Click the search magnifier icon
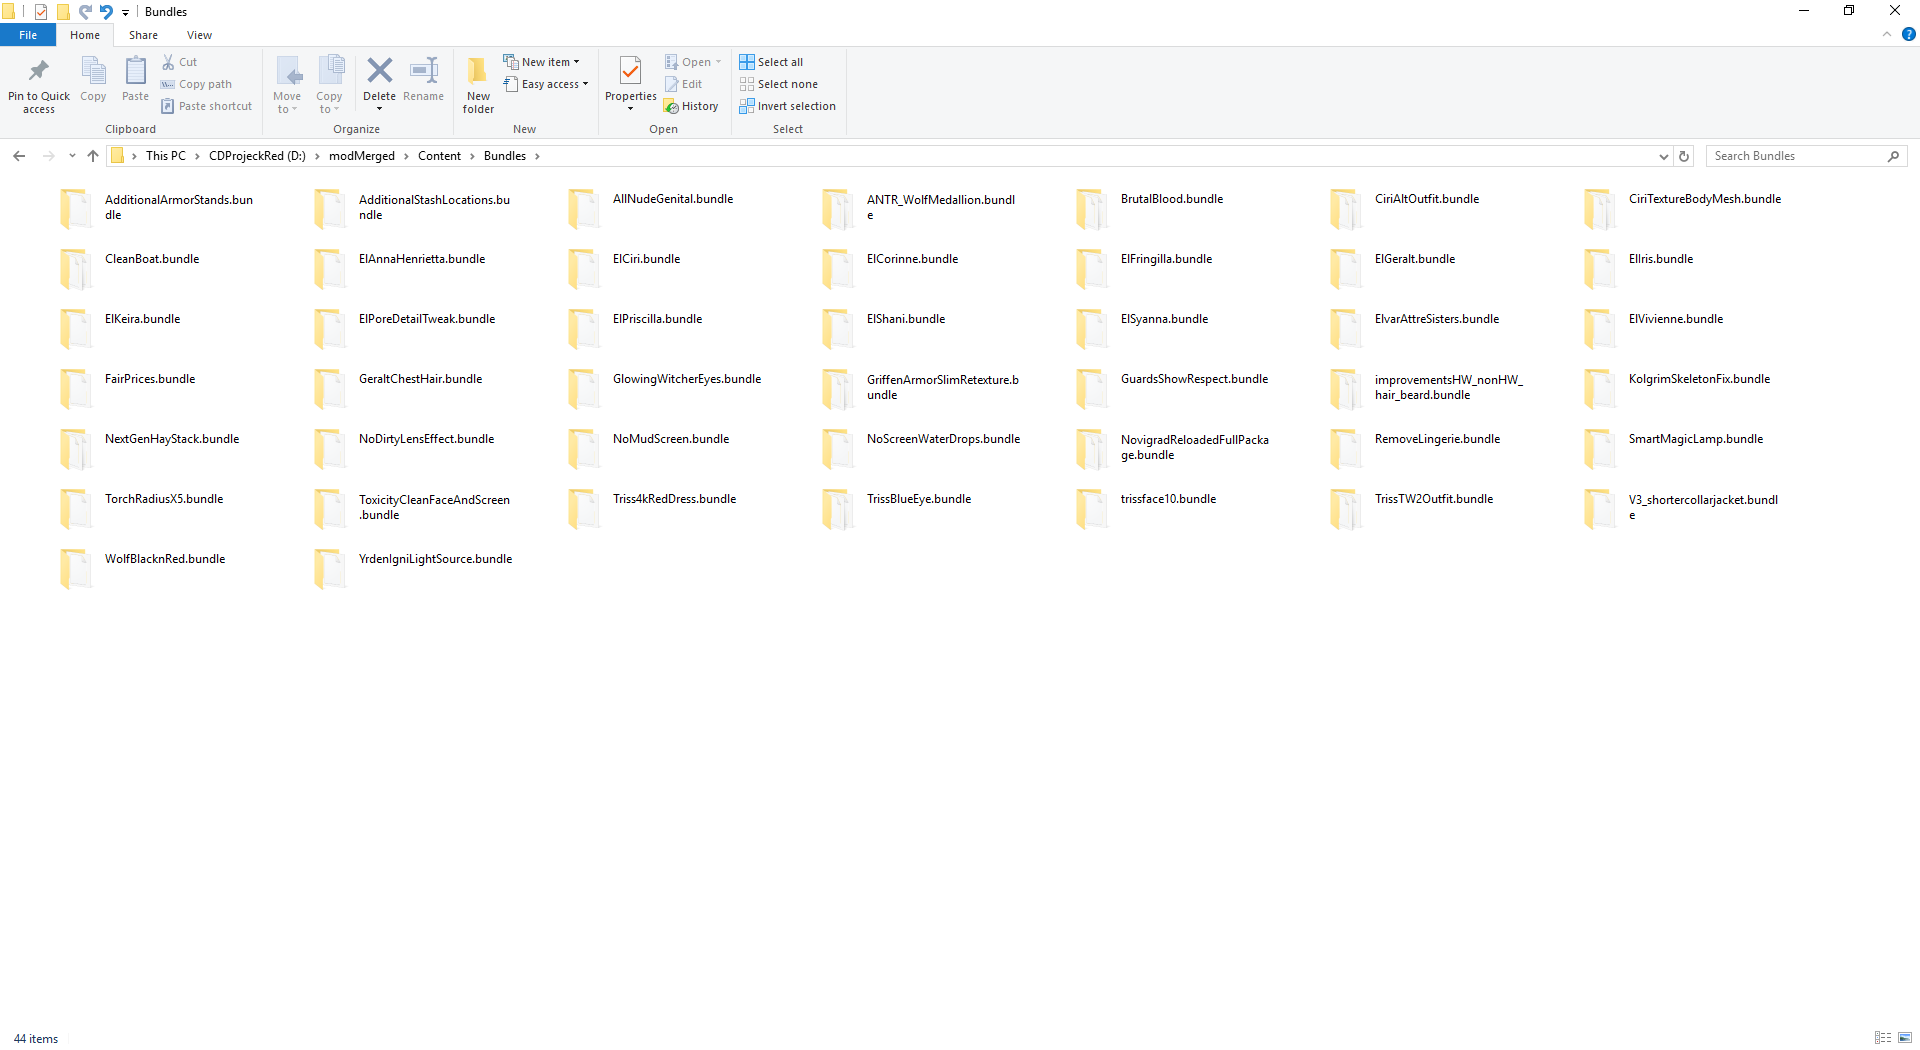 [x=1893, y=156]
